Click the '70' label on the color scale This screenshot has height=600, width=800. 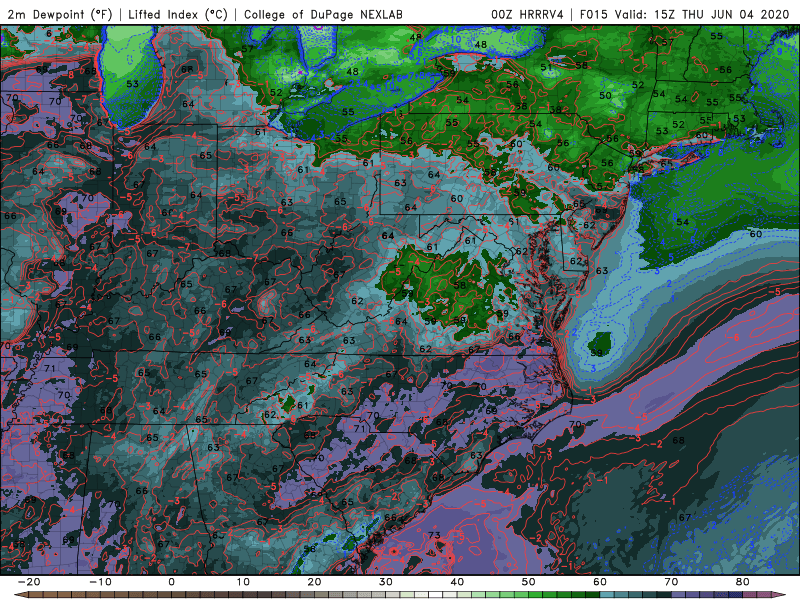(671, 582)
